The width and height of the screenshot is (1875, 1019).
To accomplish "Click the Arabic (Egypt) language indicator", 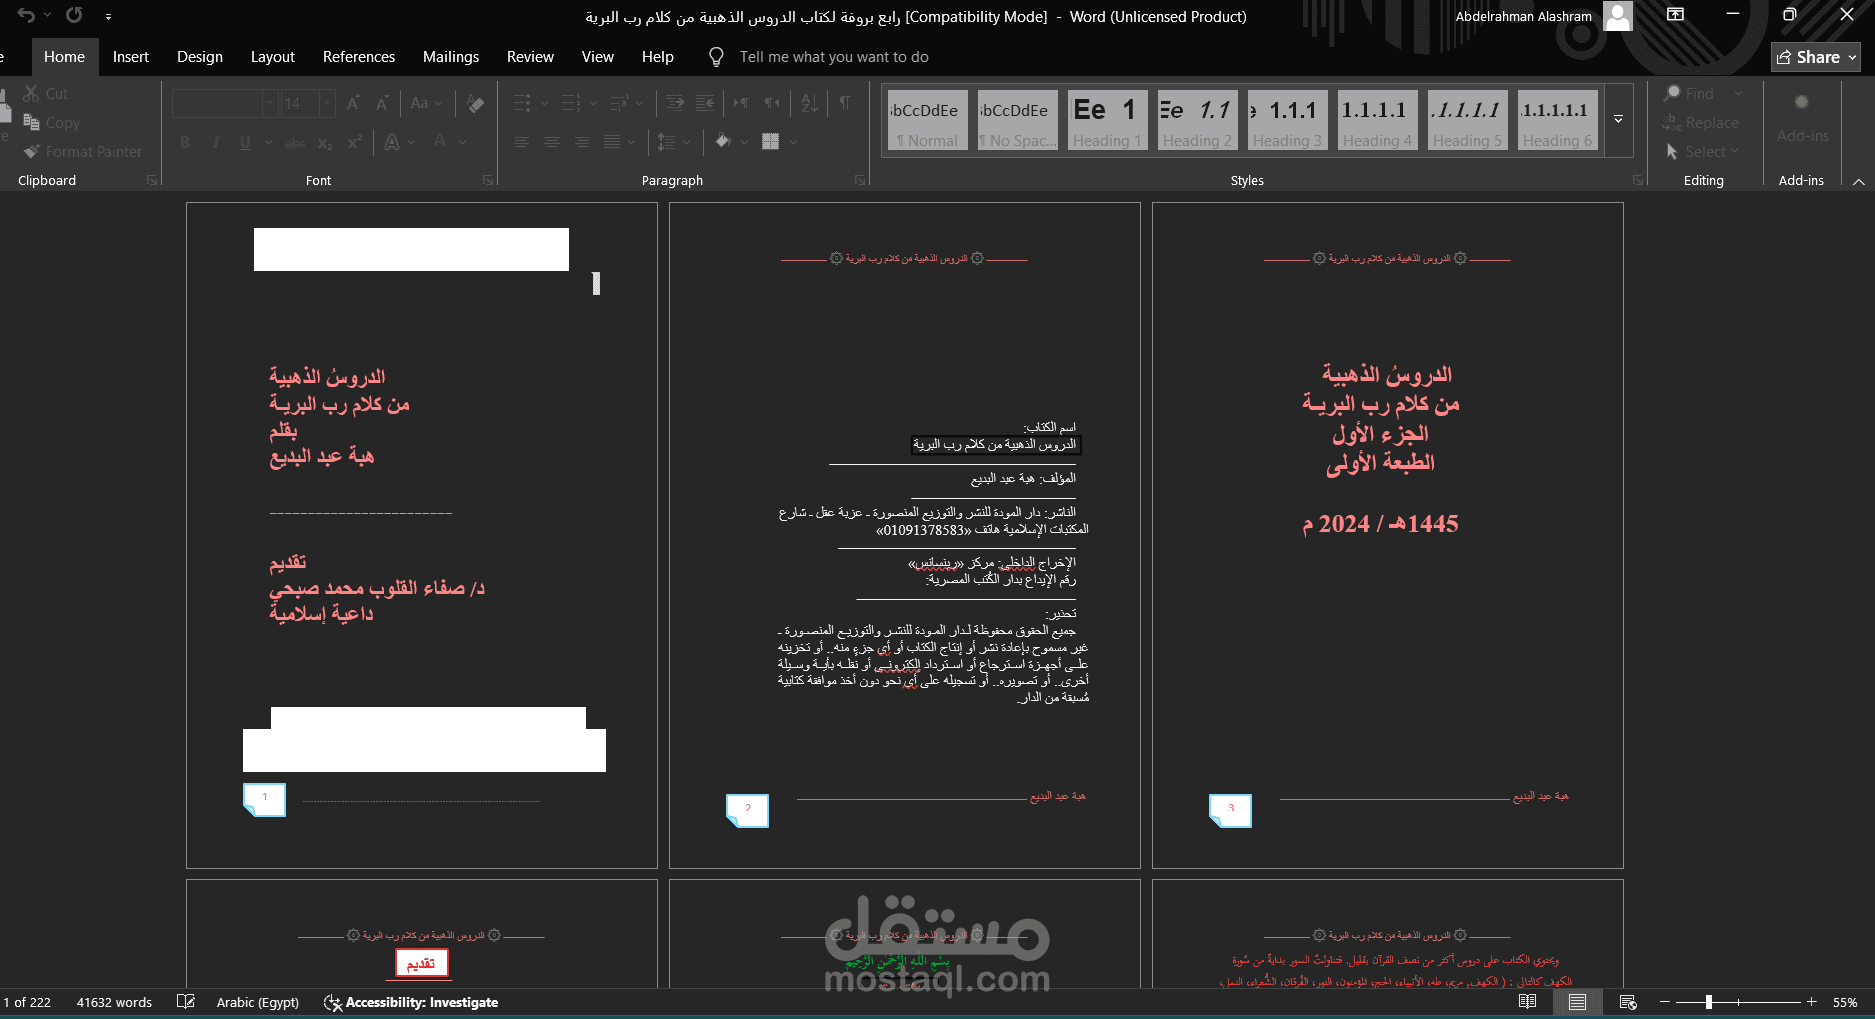I will click(x=258, y=1002).
